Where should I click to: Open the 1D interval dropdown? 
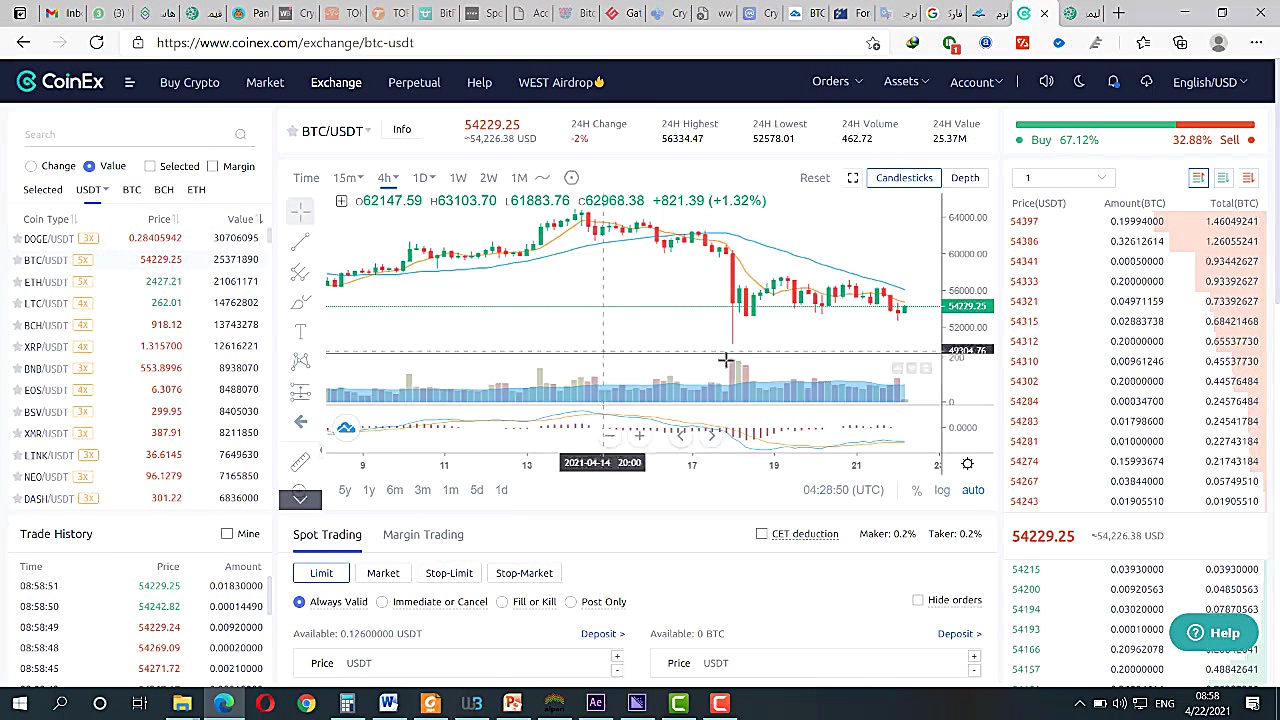click(424, 178)
